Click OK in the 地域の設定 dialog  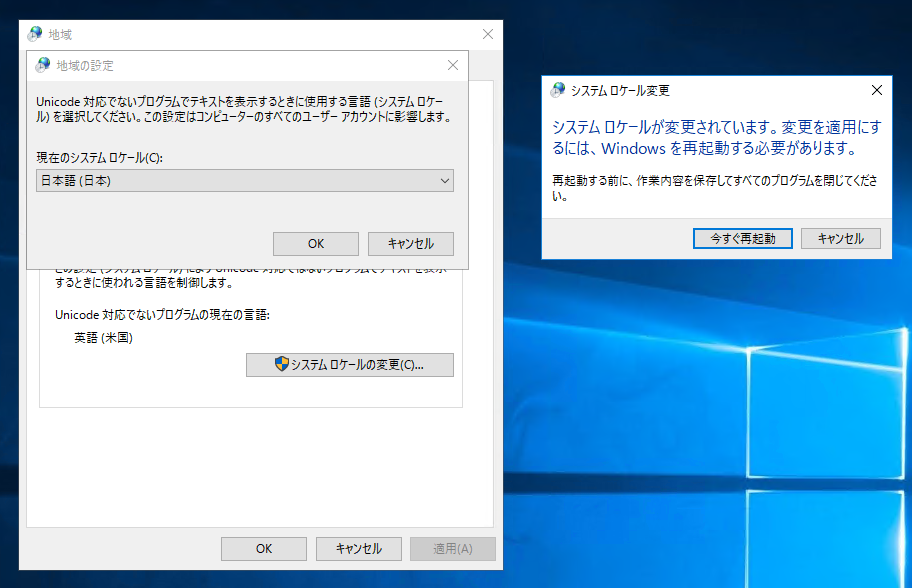point(316,244)
